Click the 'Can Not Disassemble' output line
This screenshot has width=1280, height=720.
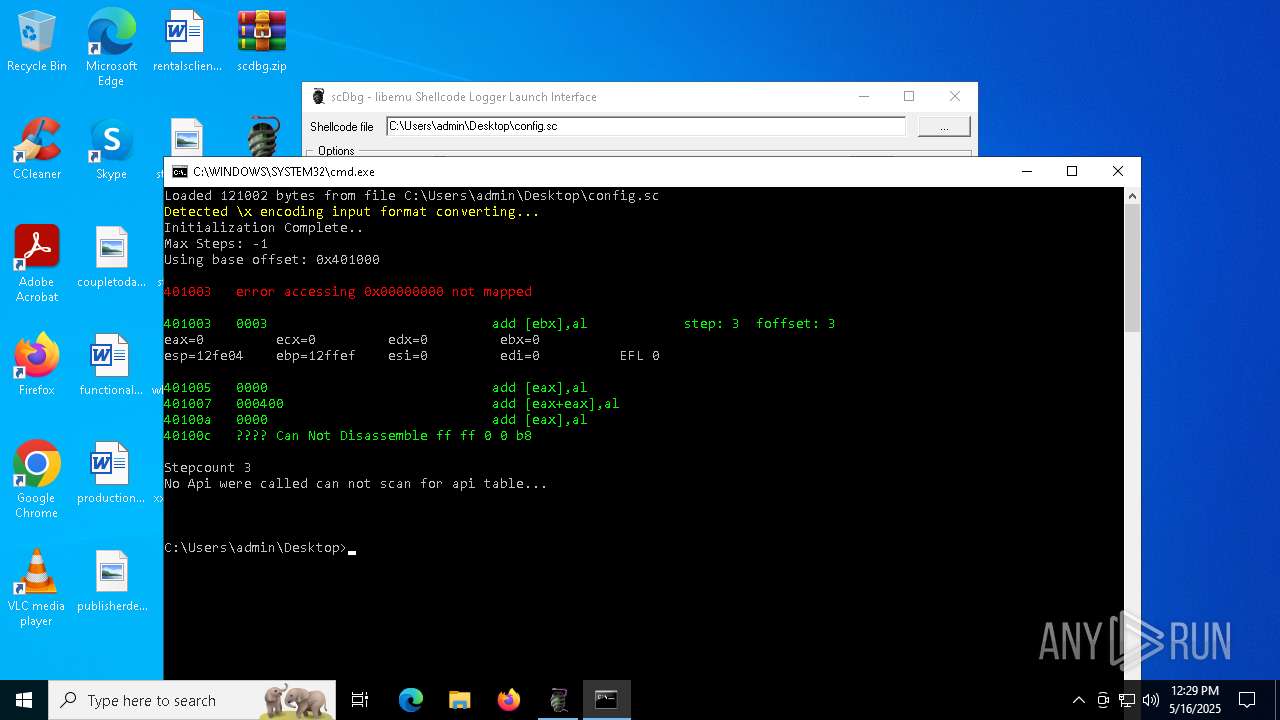[348, 436]
